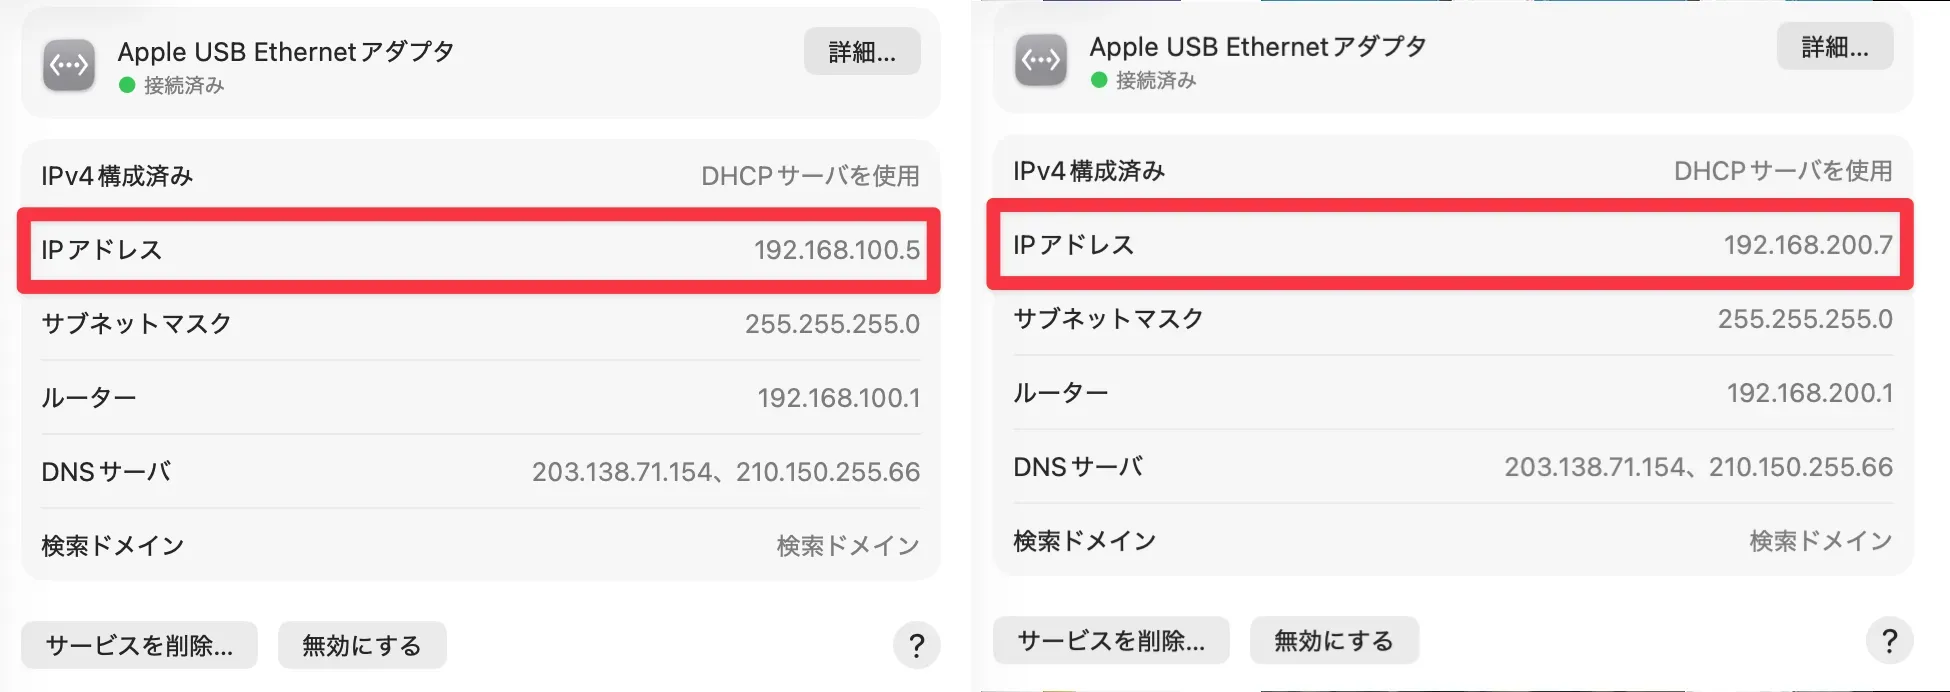Disable service with right panel's 無効にする button
Image resolution: width=1950 pixels, height=692 pixels.
[1334, 641]
